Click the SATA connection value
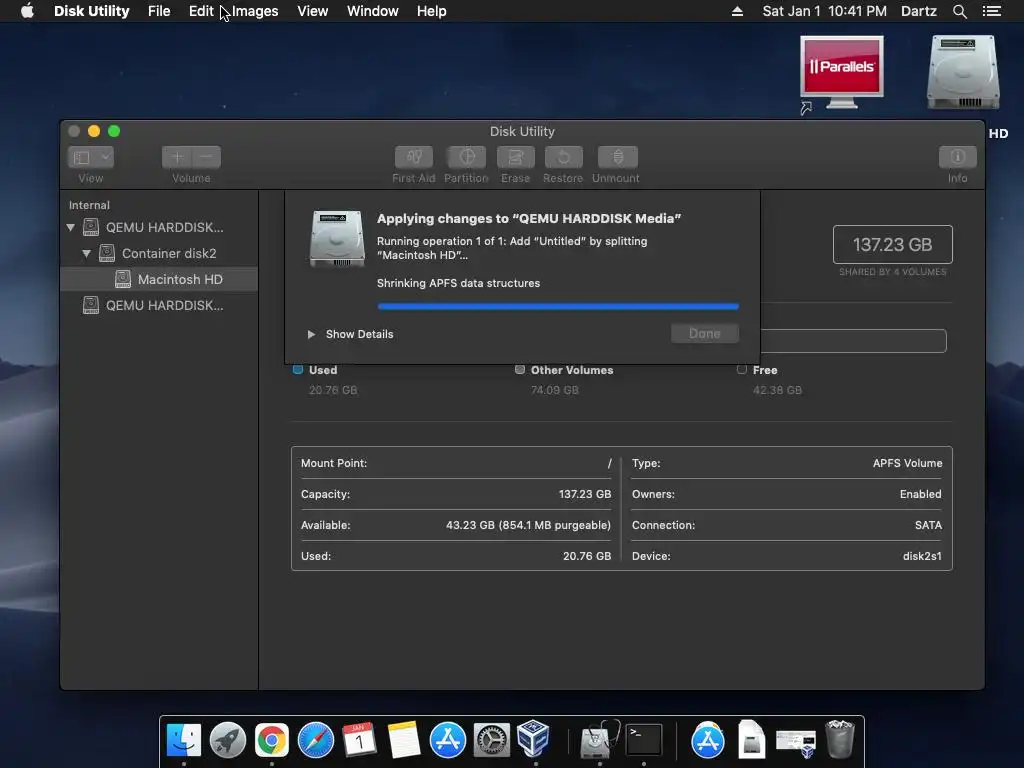The width and height of the screenshot is (1024, 768). tap(928, 525)
